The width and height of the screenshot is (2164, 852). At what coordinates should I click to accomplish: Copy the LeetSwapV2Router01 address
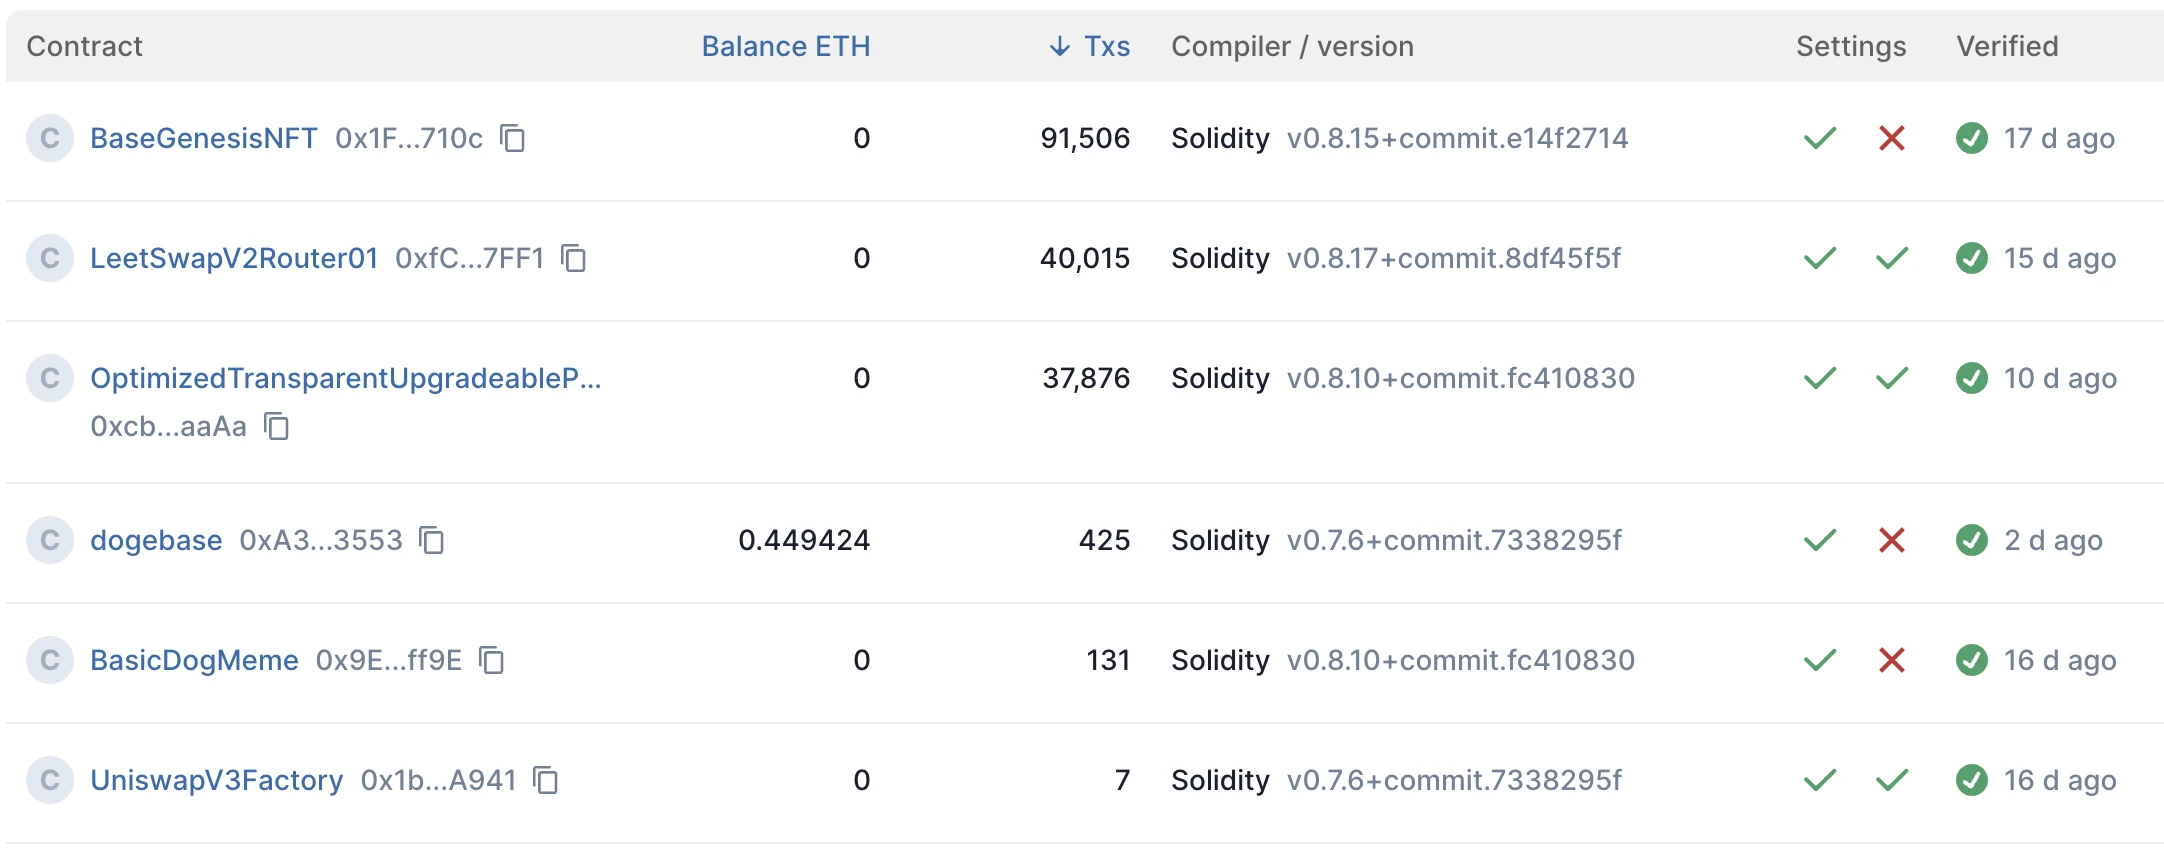[x=574, y=258]
